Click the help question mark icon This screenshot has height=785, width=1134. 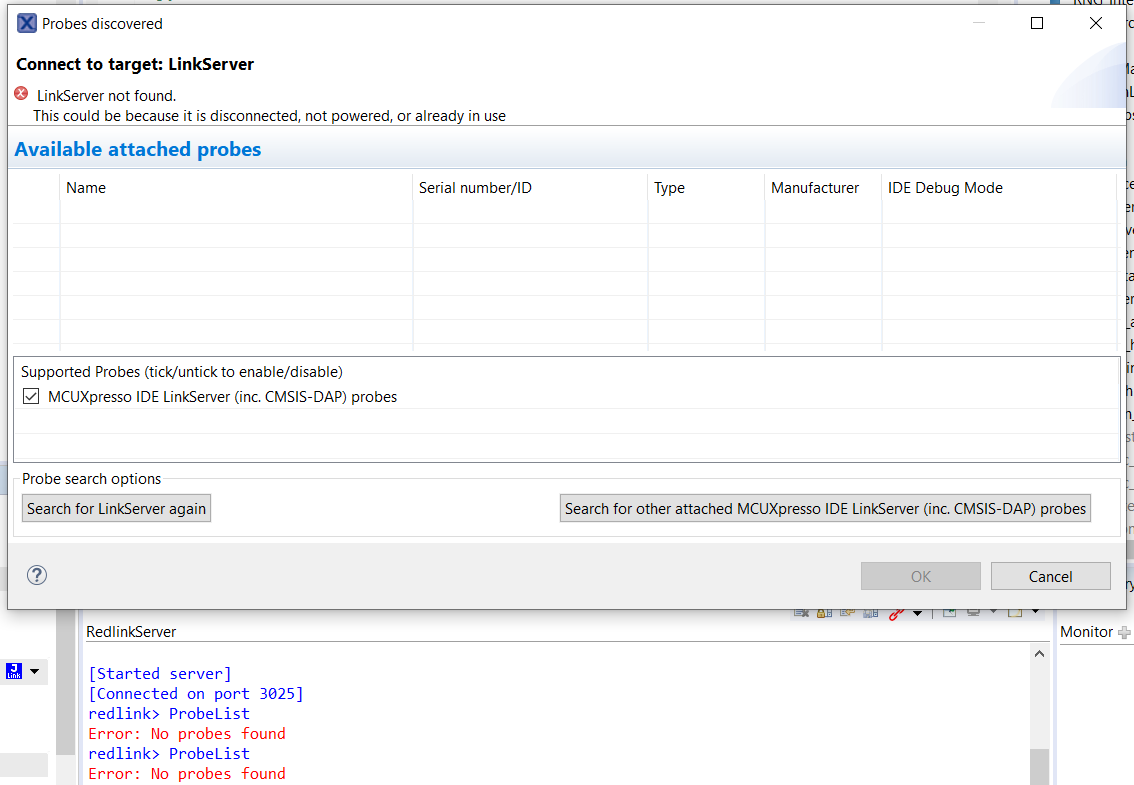(37, 575)
